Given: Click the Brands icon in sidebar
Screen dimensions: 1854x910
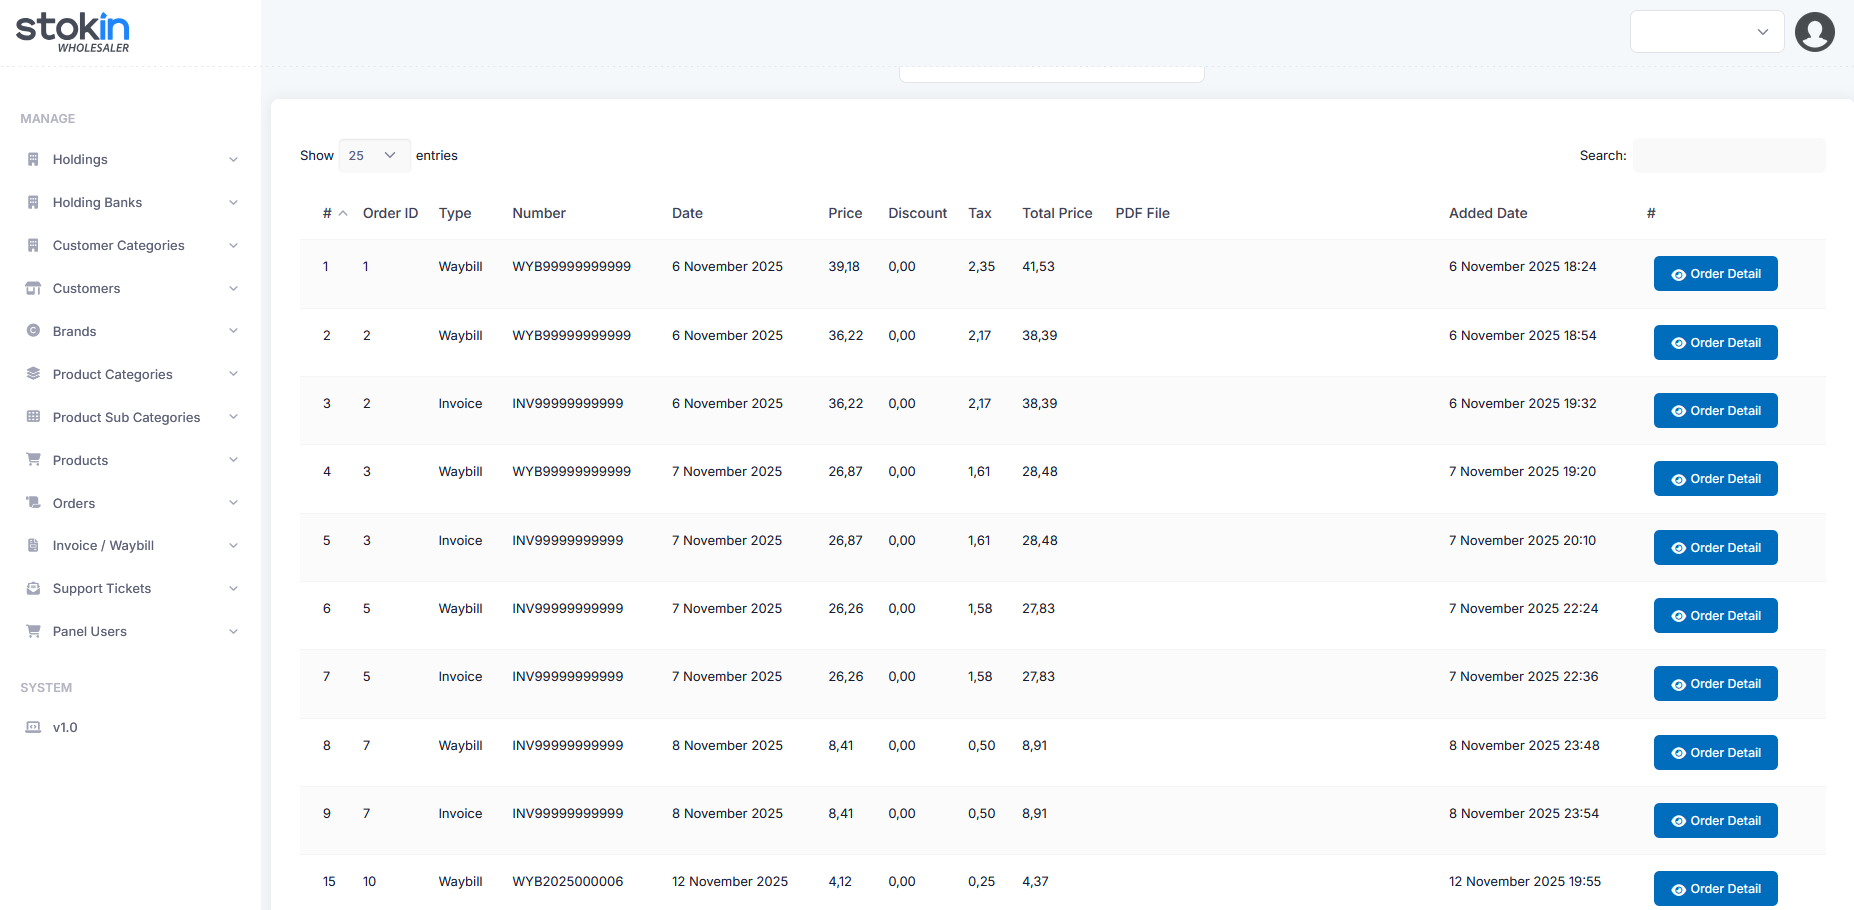Looking at the screenshot, I should coord(33,331).
